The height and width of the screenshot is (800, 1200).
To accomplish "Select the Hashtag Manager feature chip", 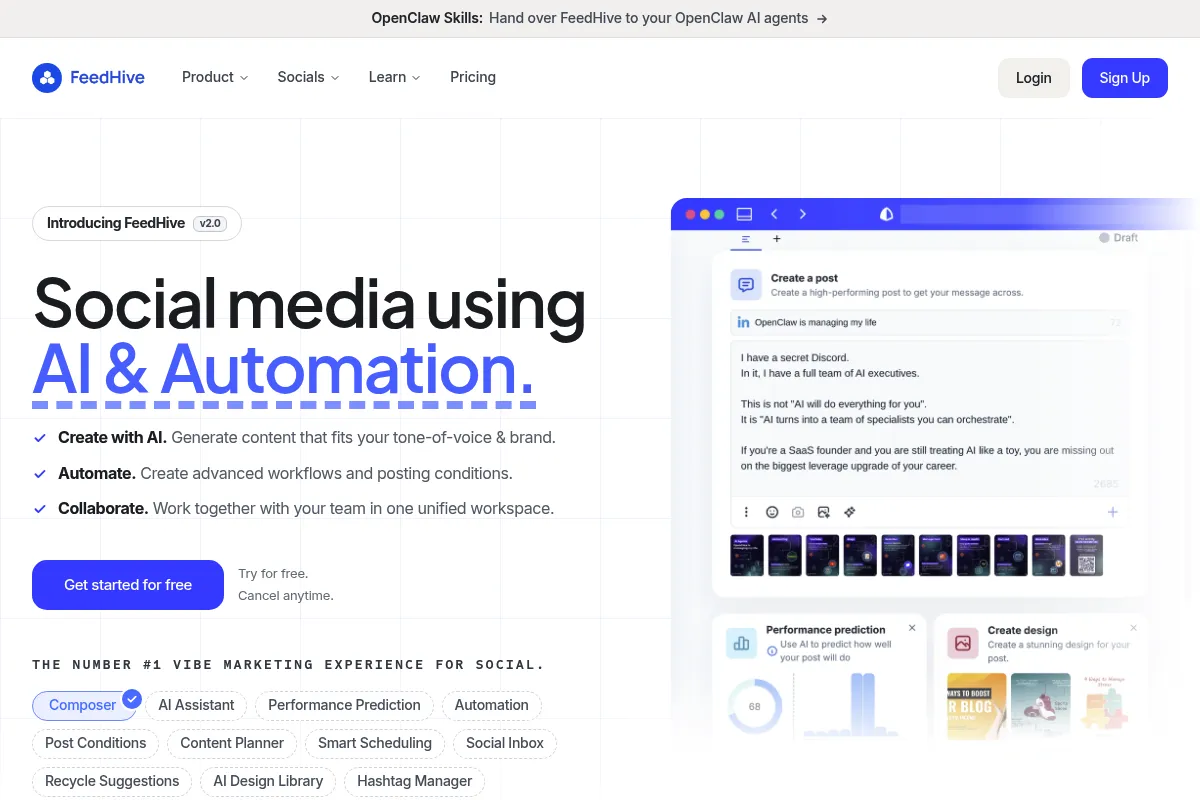I will [x=414, y=781].
